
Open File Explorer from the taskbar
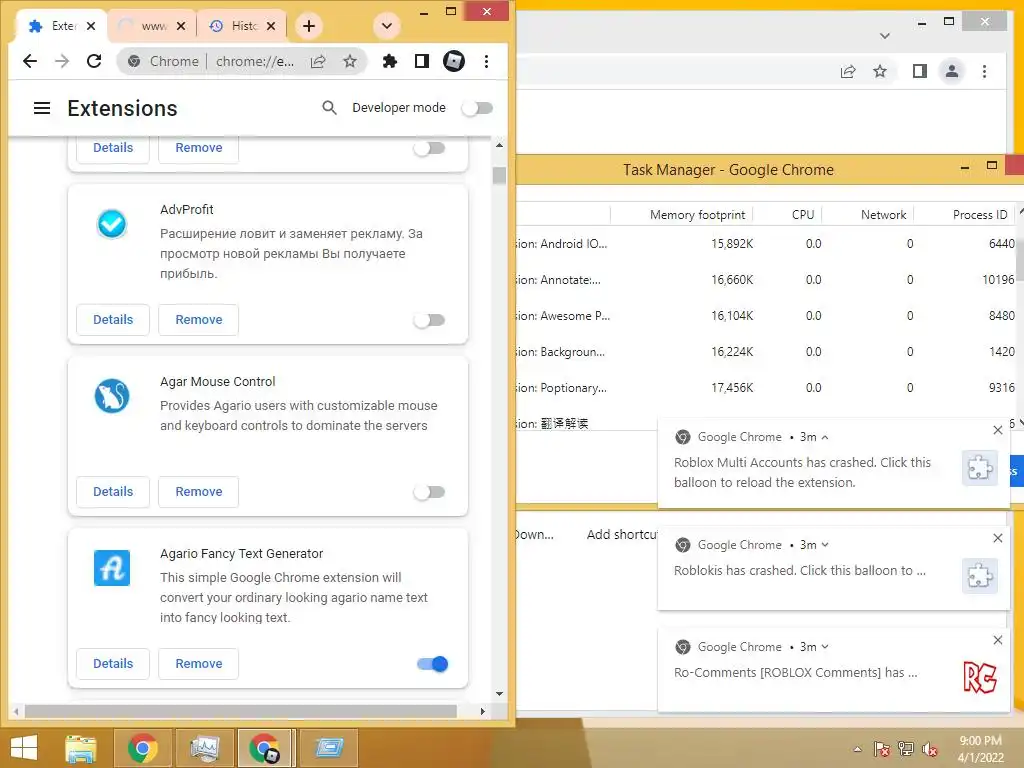[81, 748]
